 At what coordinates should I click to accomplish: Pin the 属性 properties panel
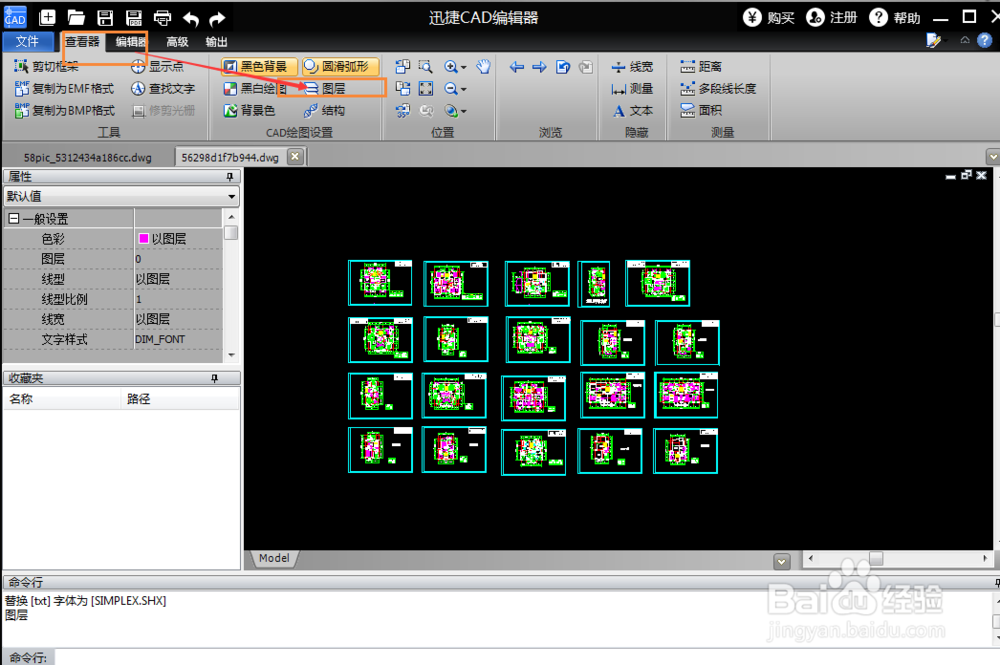pyautogui.click(x=230, y=177)
